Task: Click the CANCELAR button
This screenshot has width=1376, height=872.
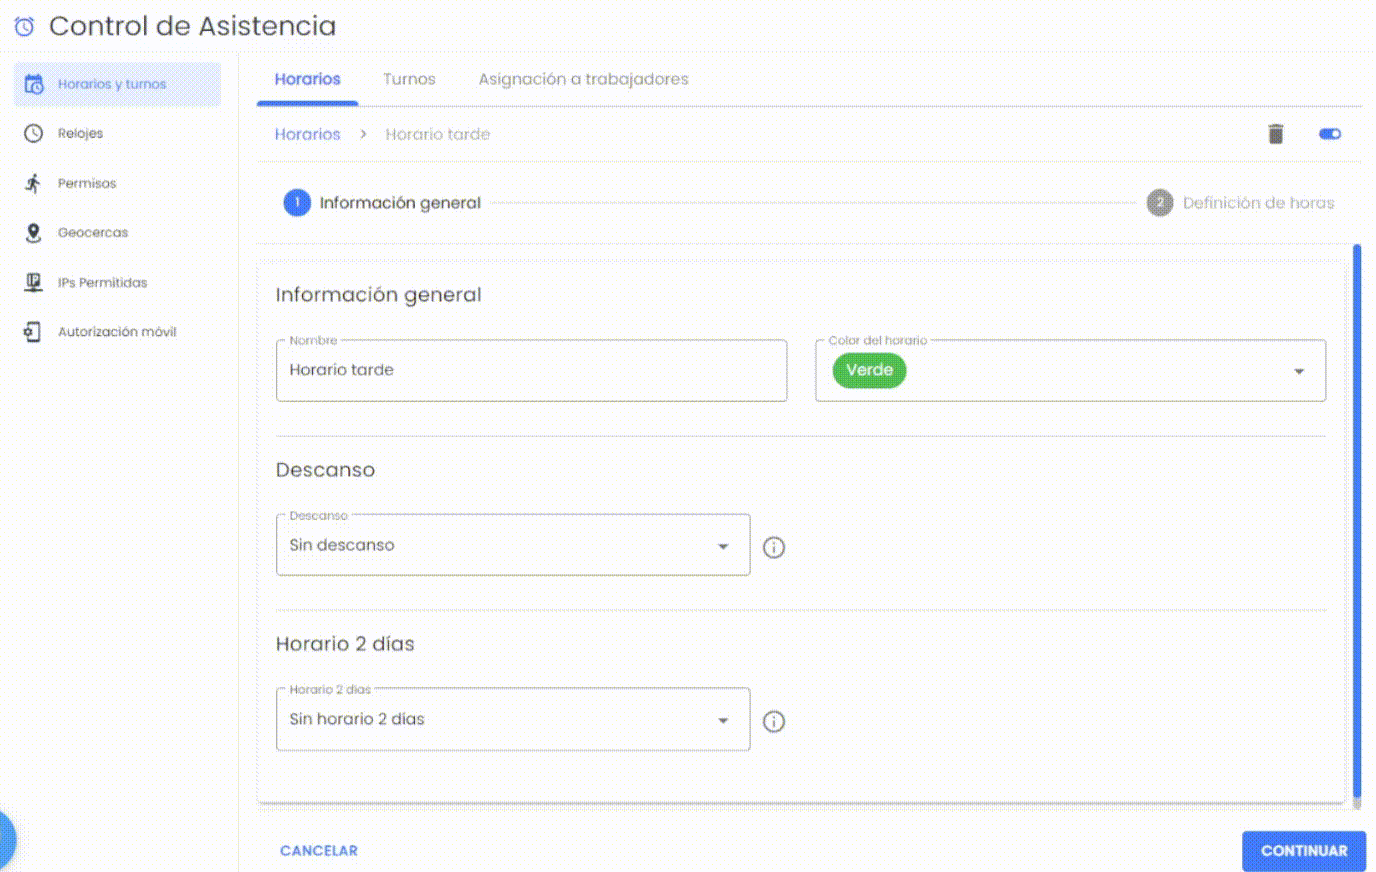Action: pos(319,851)
